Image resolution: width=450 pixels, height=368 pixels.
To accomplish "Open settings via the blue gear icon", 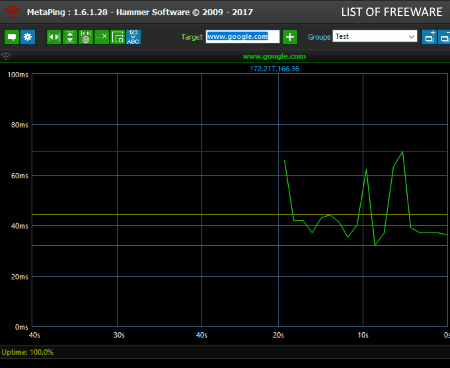I will (x=28, y=37).
